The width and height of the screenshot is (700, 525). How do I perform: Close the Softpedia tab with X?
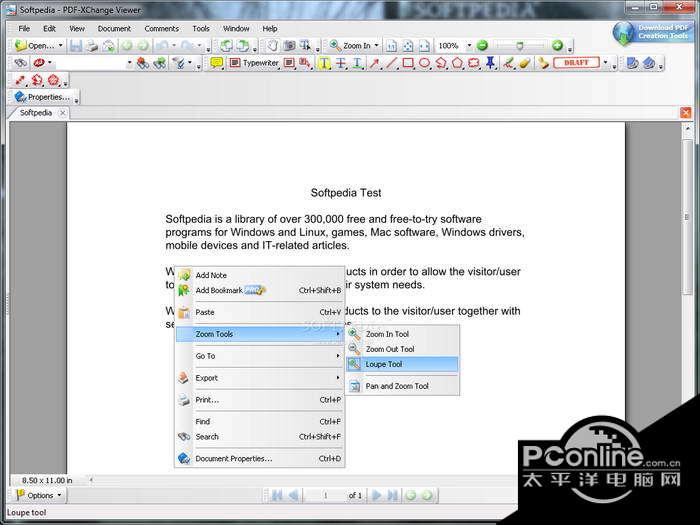[x=62, y=113]
